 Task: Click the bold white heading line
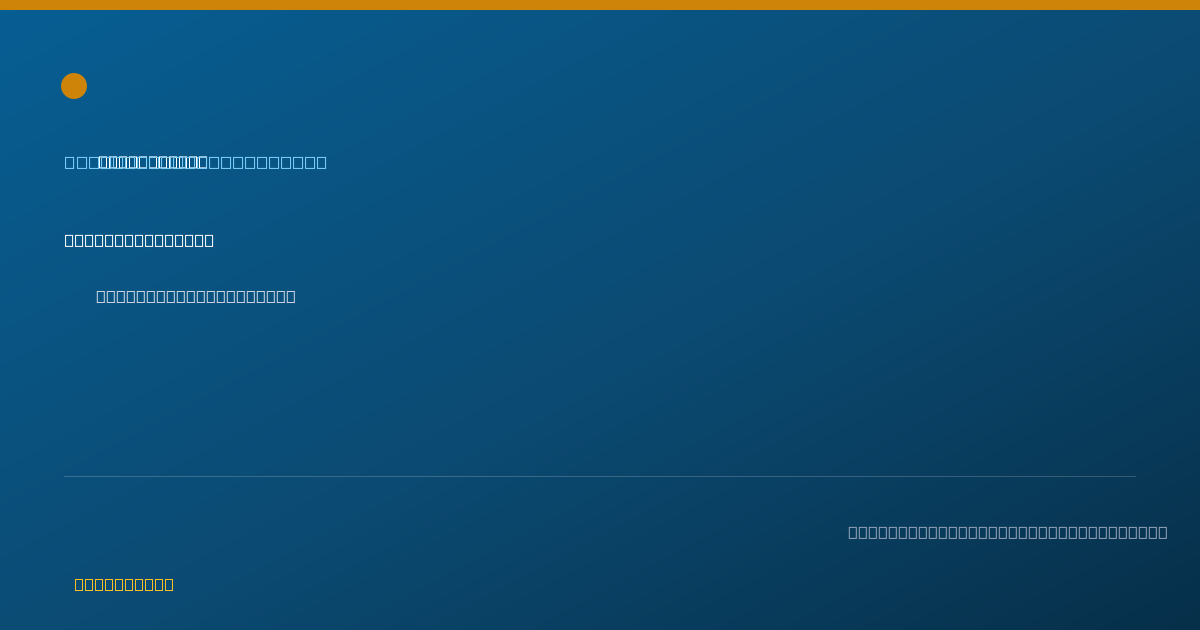[139, 240]
